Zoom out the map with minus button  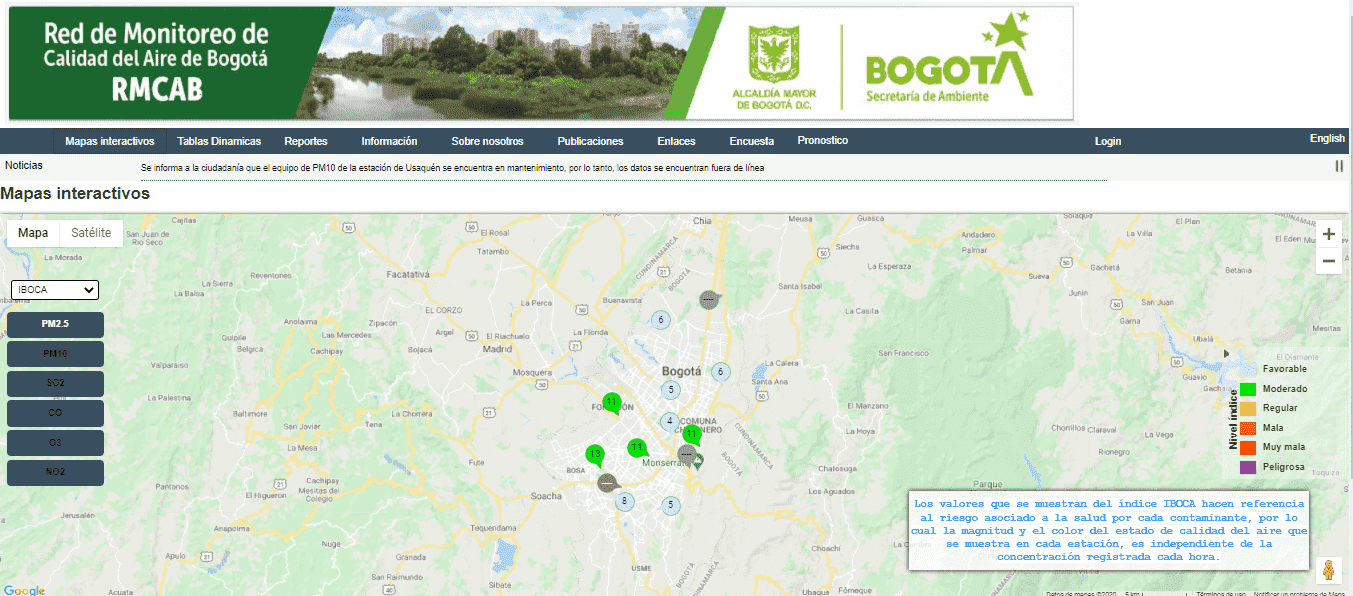click(x=1328, y=261)
